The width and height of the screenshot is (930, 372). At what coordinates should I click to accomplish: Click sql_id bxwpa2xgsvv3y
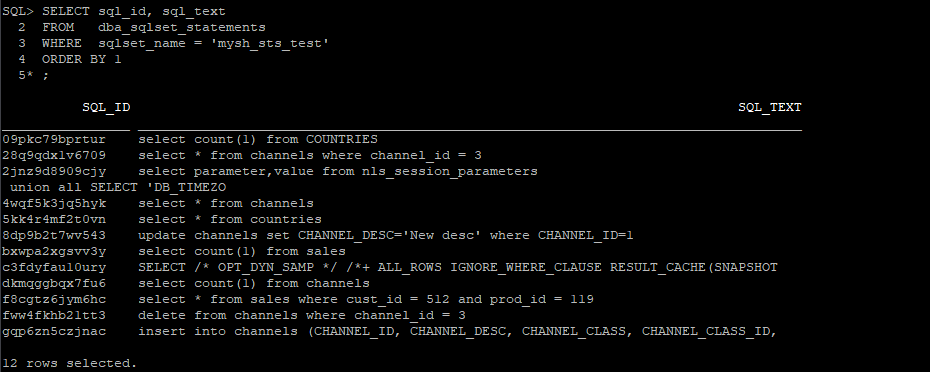point(54,252)
